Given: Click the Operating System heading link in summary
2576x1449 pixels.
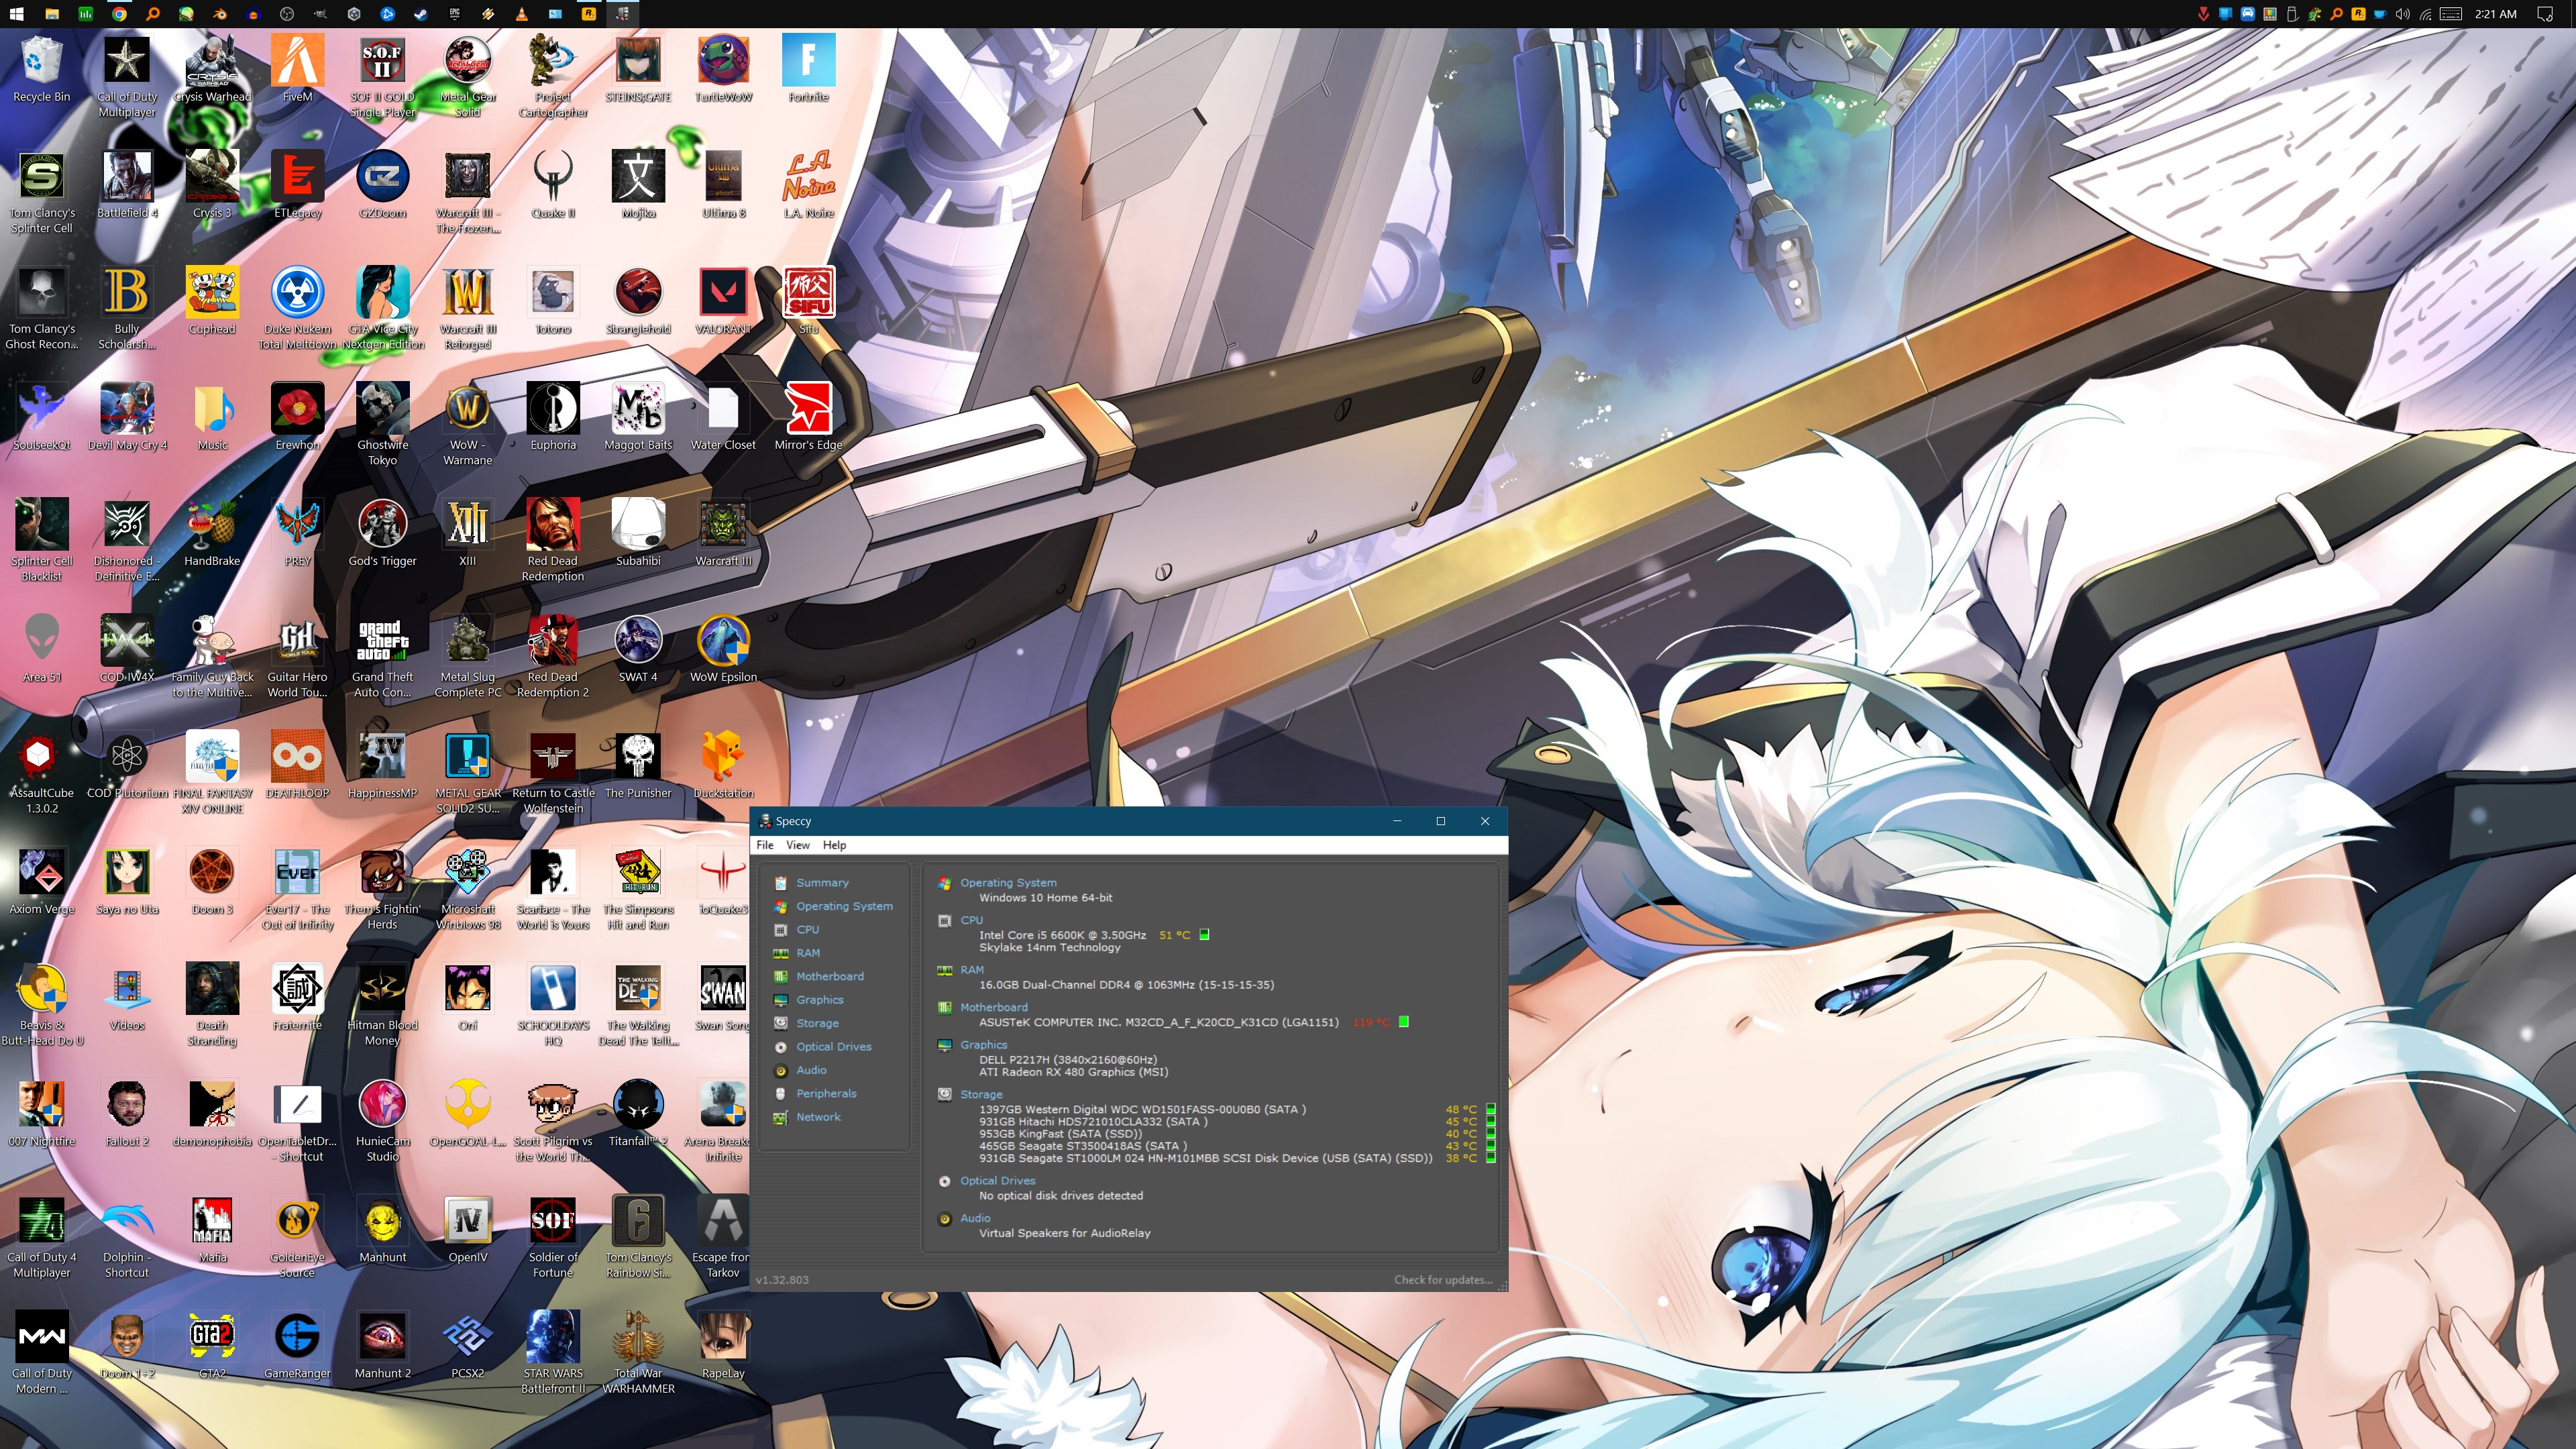Looking at the screenshot, I should (1008, 883).
